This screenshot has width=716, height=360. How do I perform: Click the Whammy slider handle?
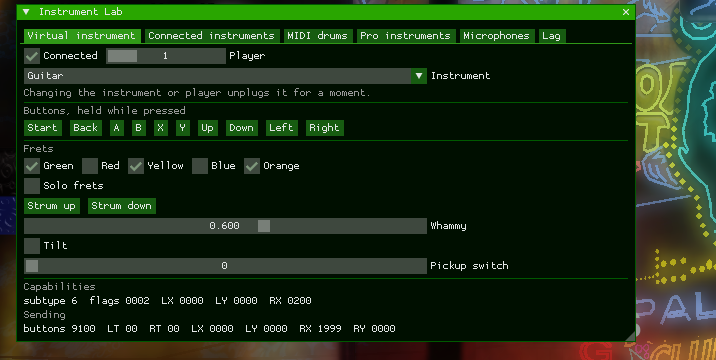264,226
